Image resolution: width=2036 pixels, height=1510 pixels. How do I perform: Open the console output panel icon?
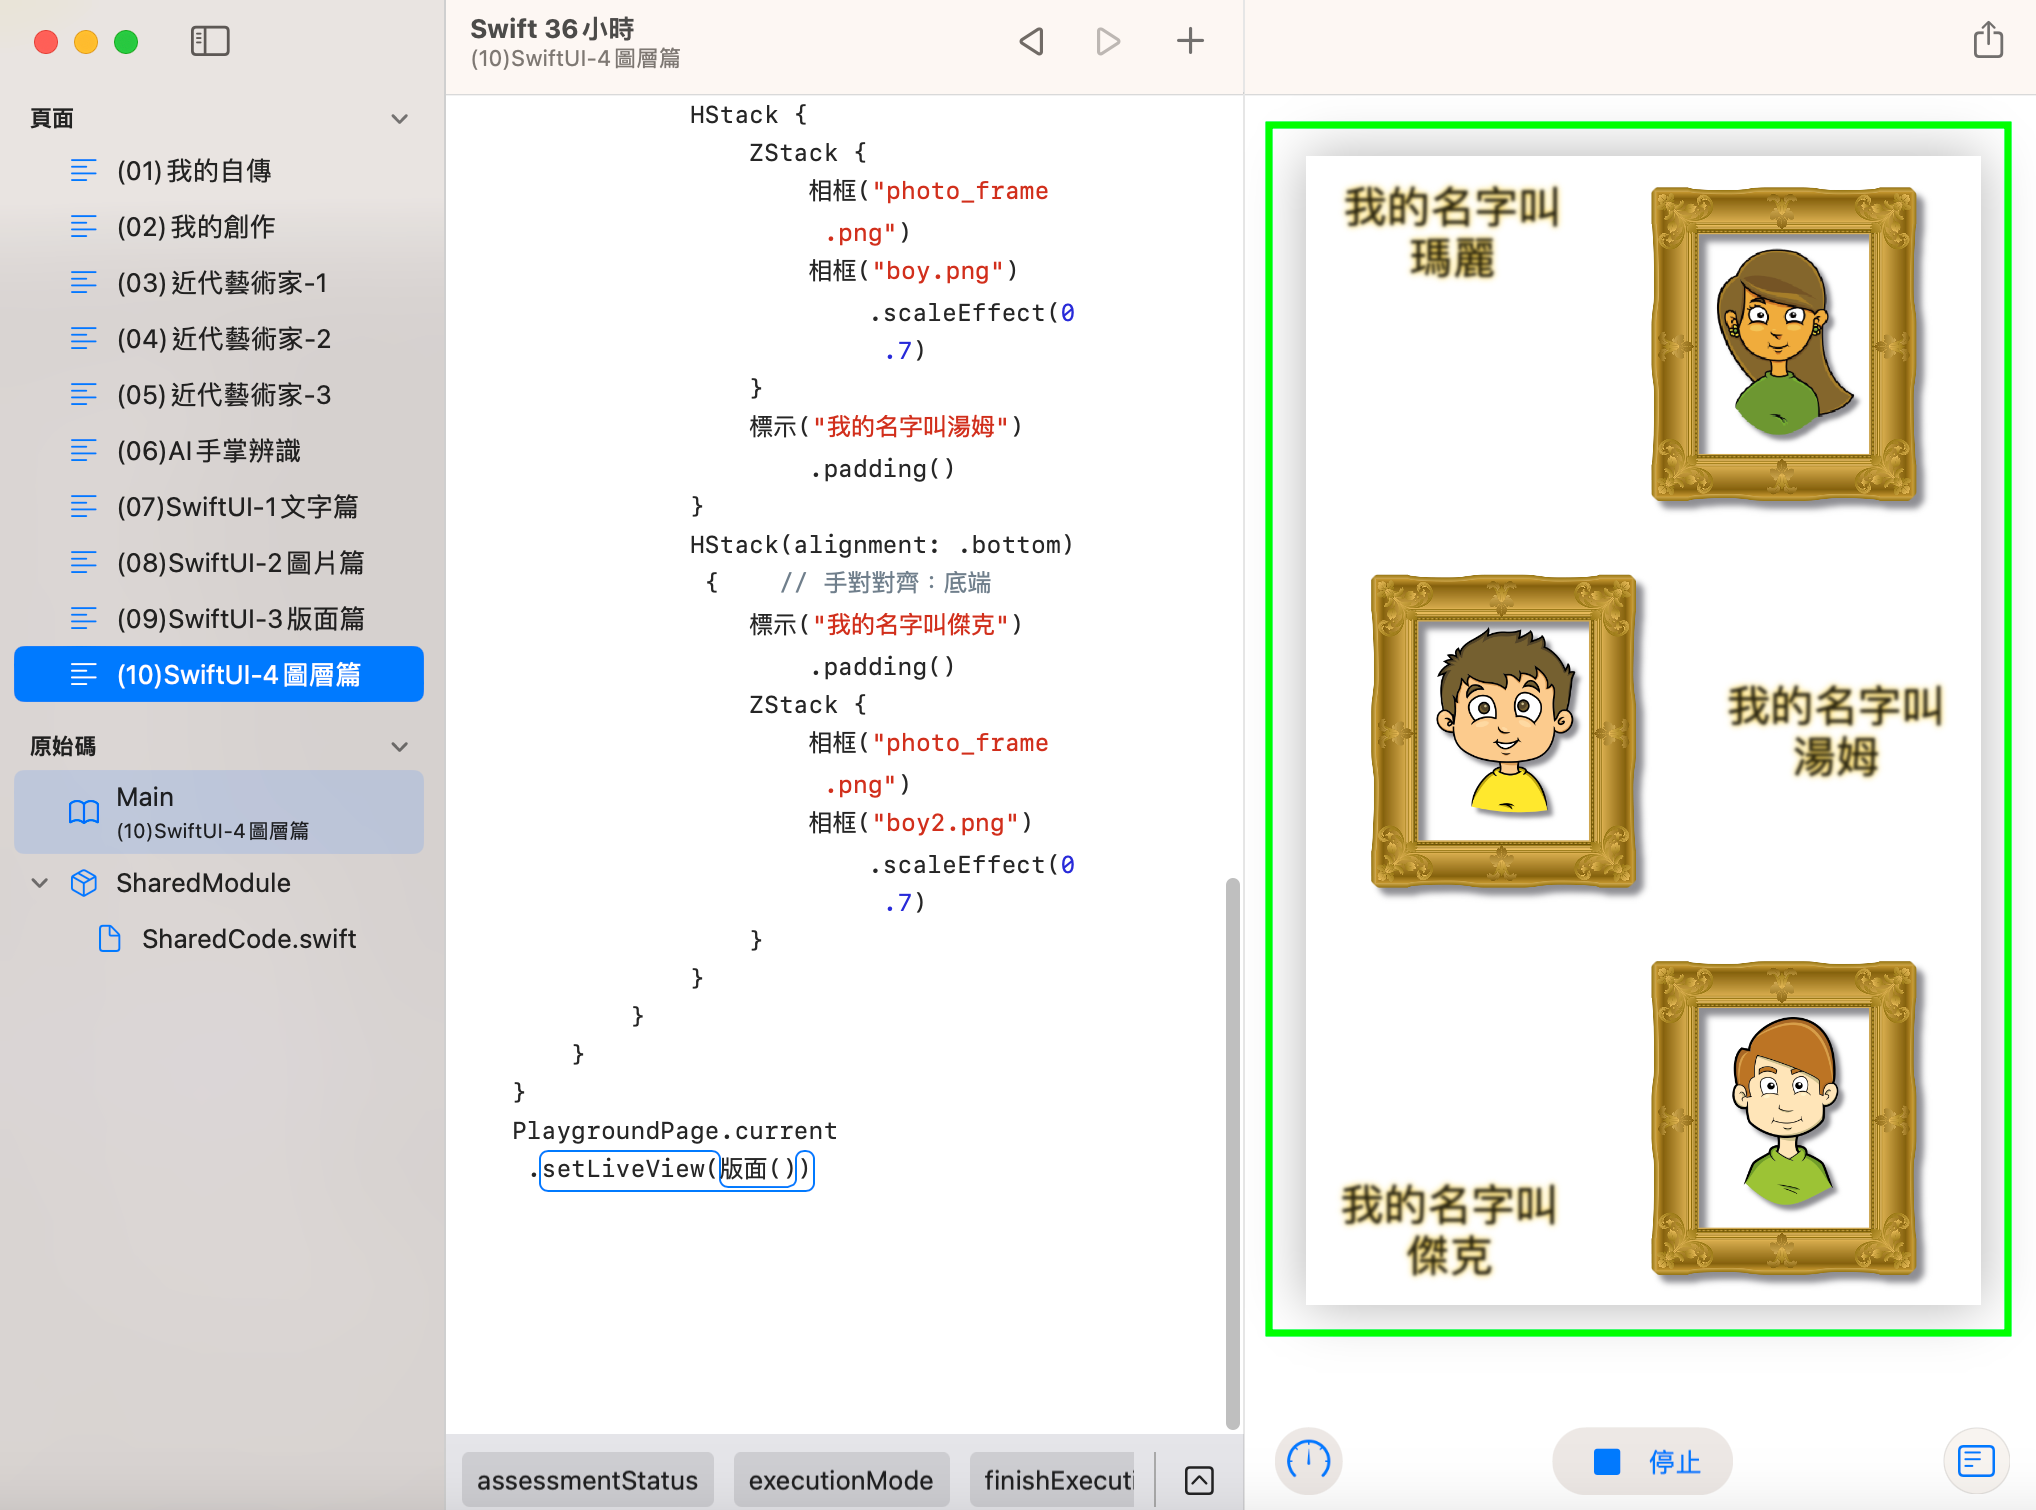pos(1976,1461)
